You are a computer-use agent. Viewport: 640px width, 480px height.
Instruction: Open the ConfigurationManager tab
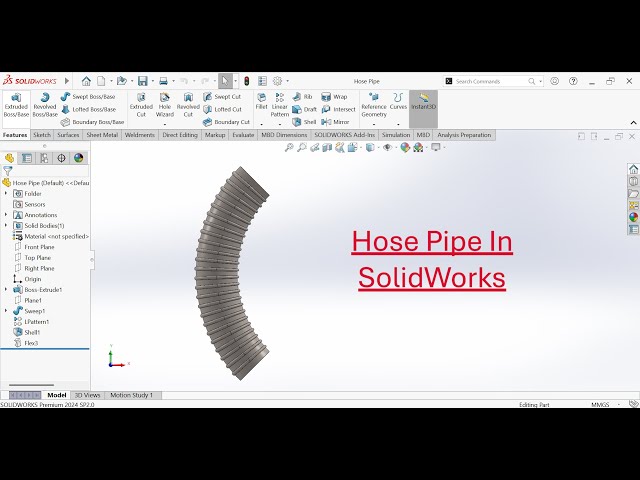pyautogui.click(x=44, y=158)
